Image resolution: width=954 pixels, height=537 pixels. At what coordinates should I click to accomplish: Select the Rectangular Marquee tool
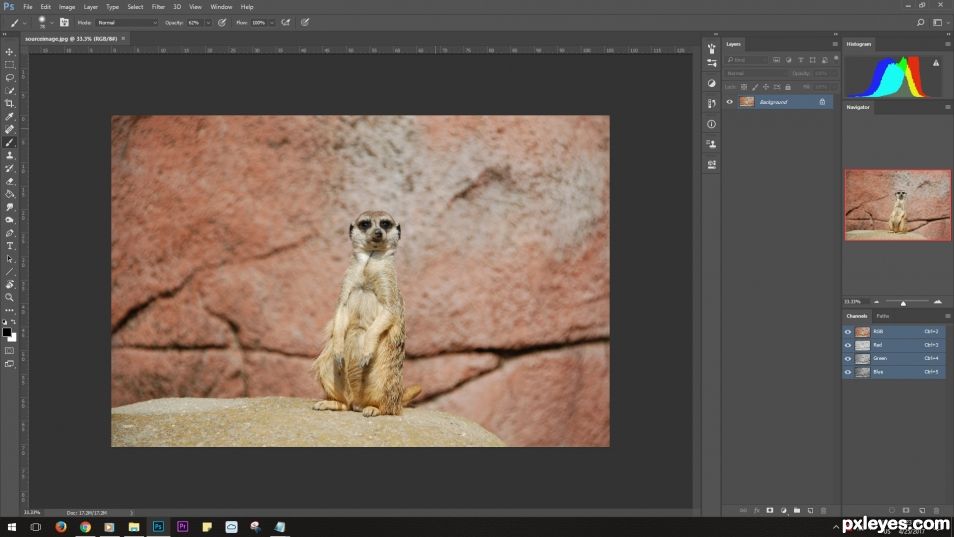pos(9,64)
